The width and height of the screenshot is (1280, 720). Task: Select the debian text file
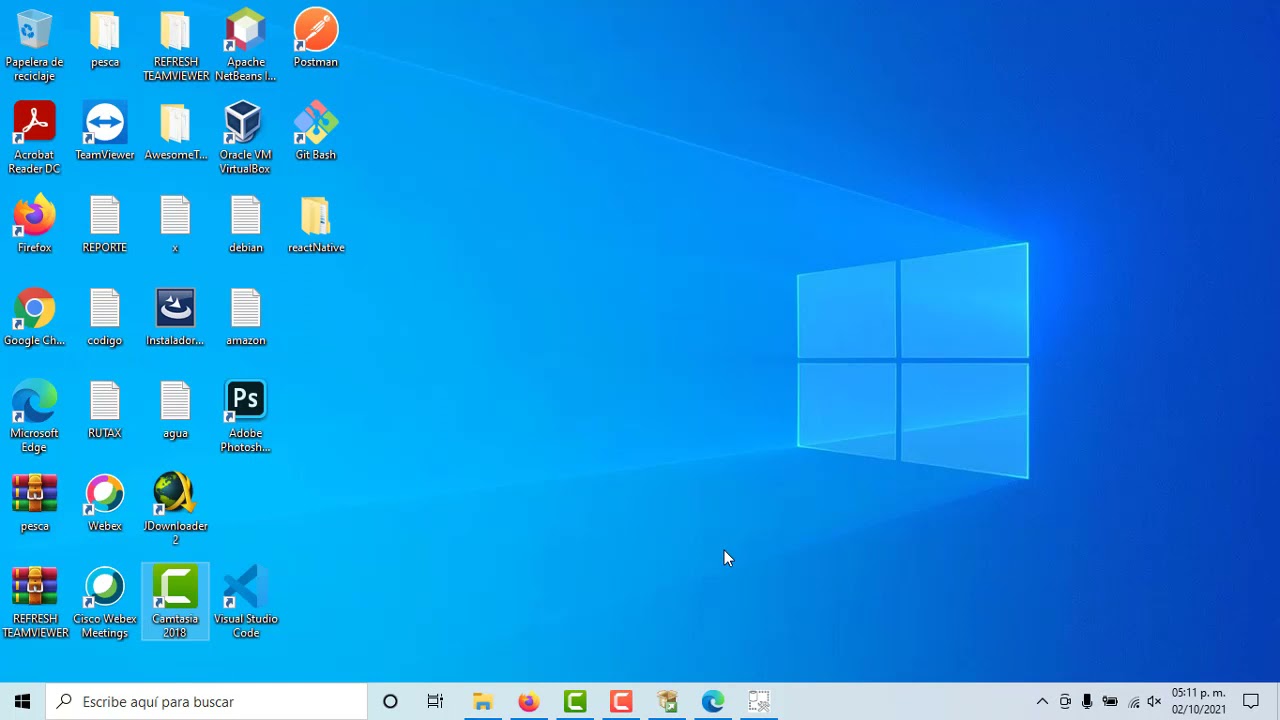click(x=245, y=225)
